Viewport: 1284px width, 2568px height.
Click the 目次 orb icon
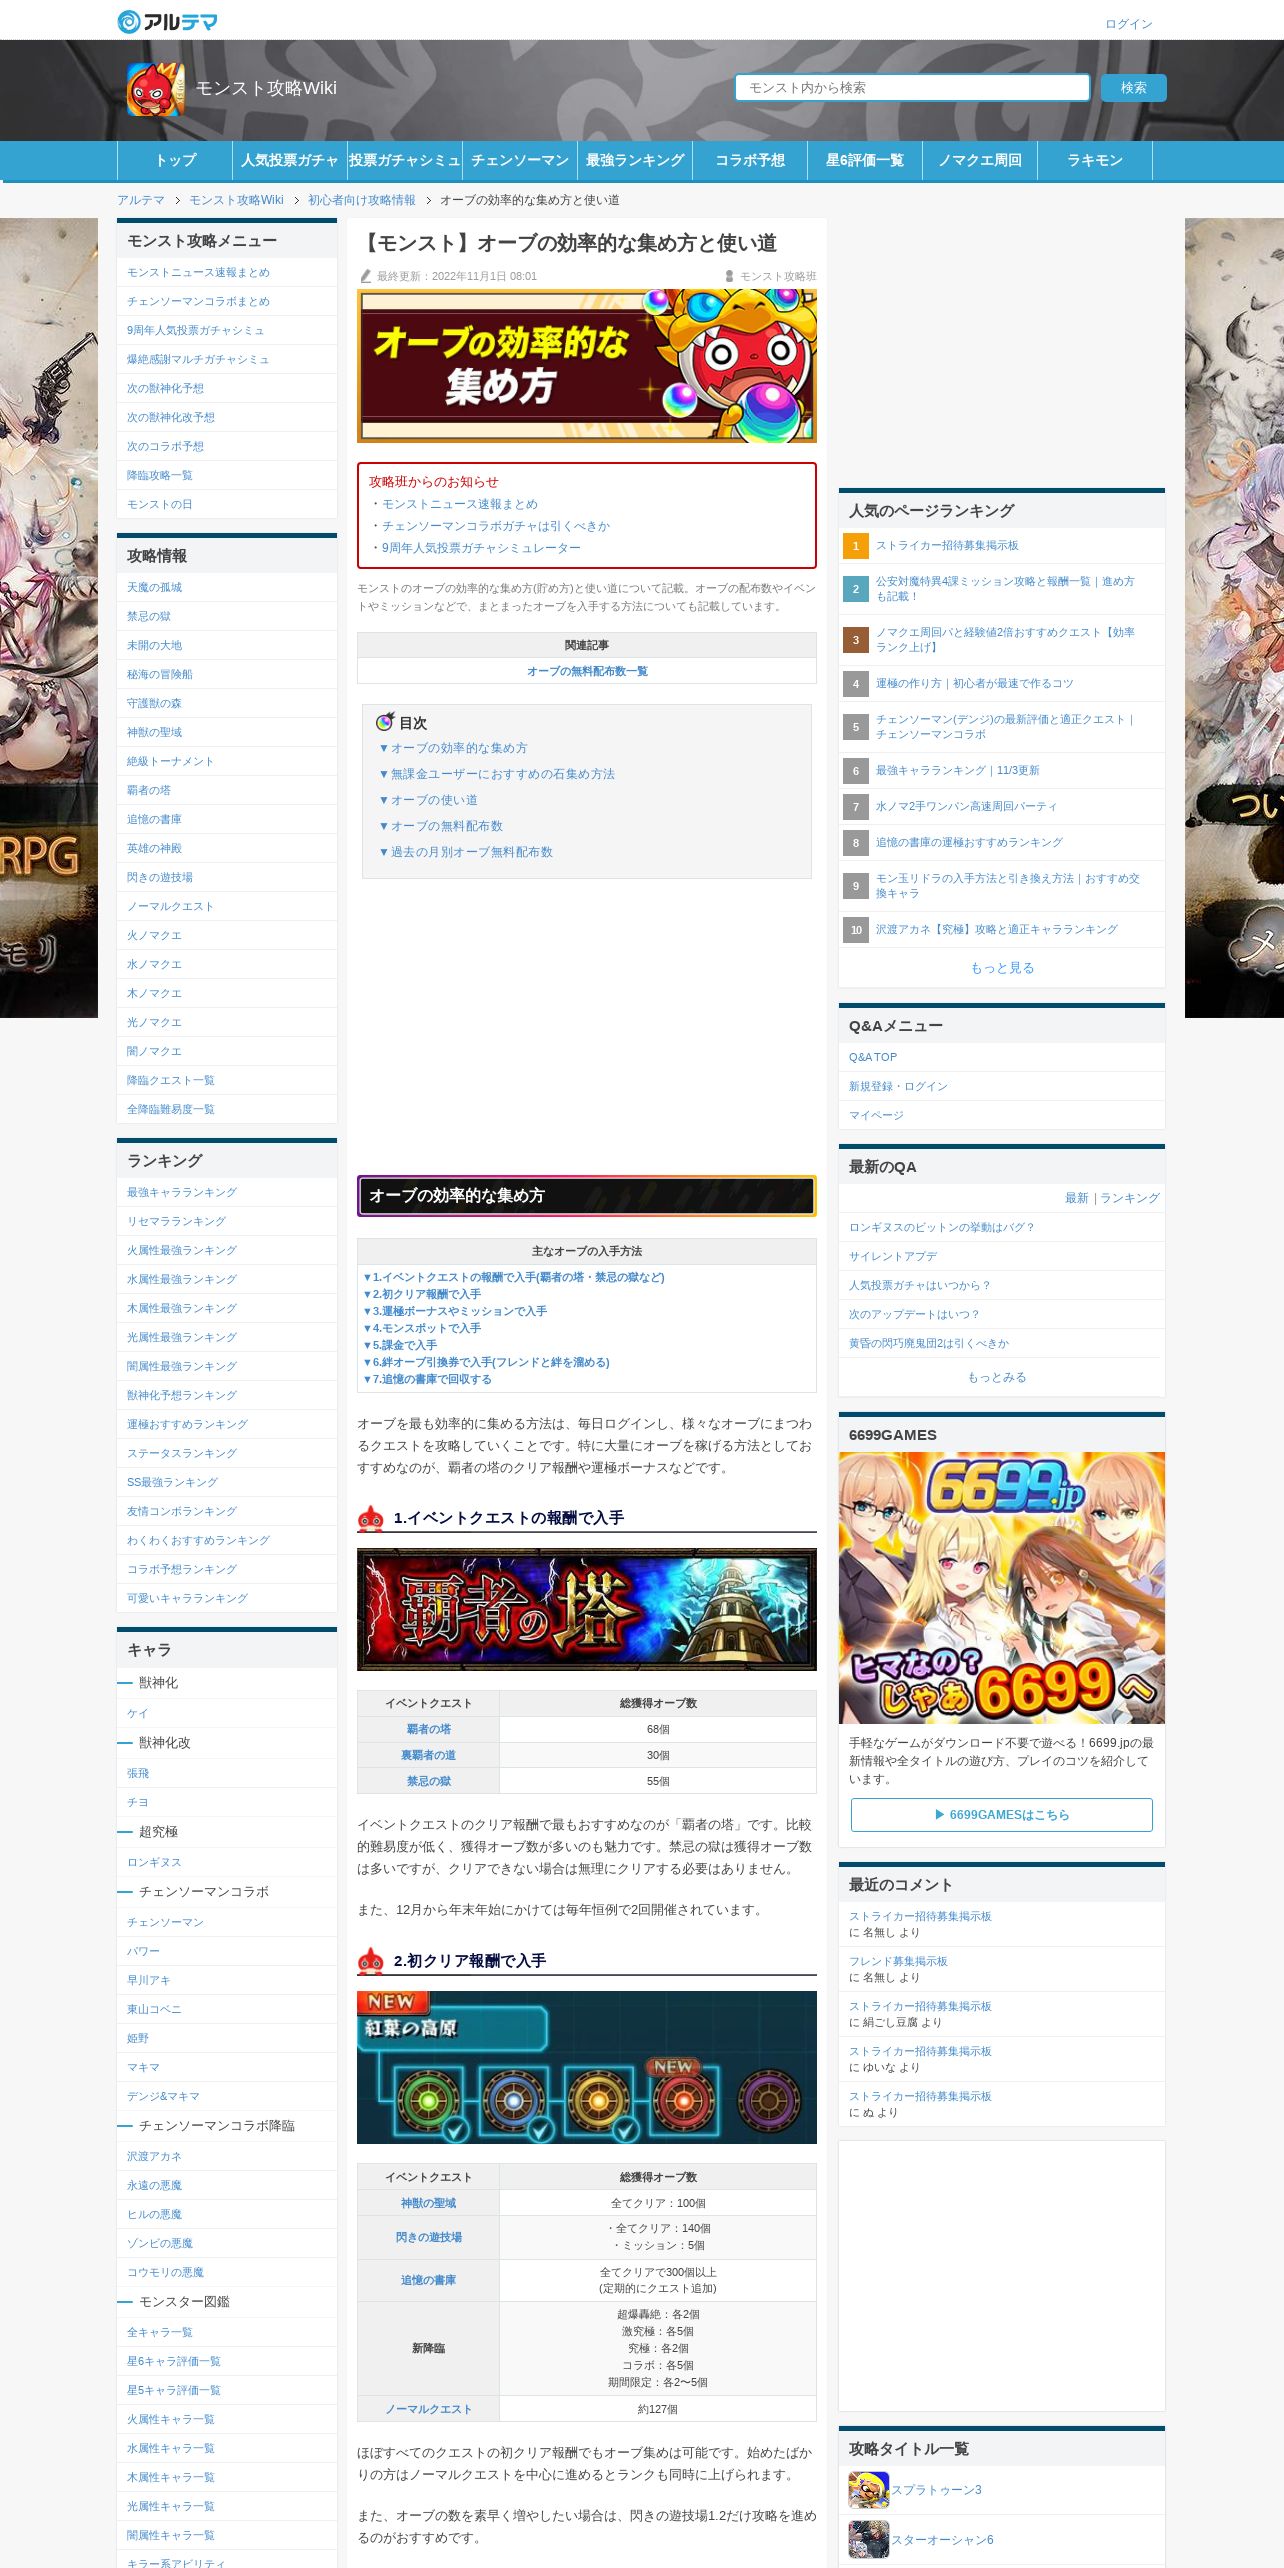tap(385, 722)
